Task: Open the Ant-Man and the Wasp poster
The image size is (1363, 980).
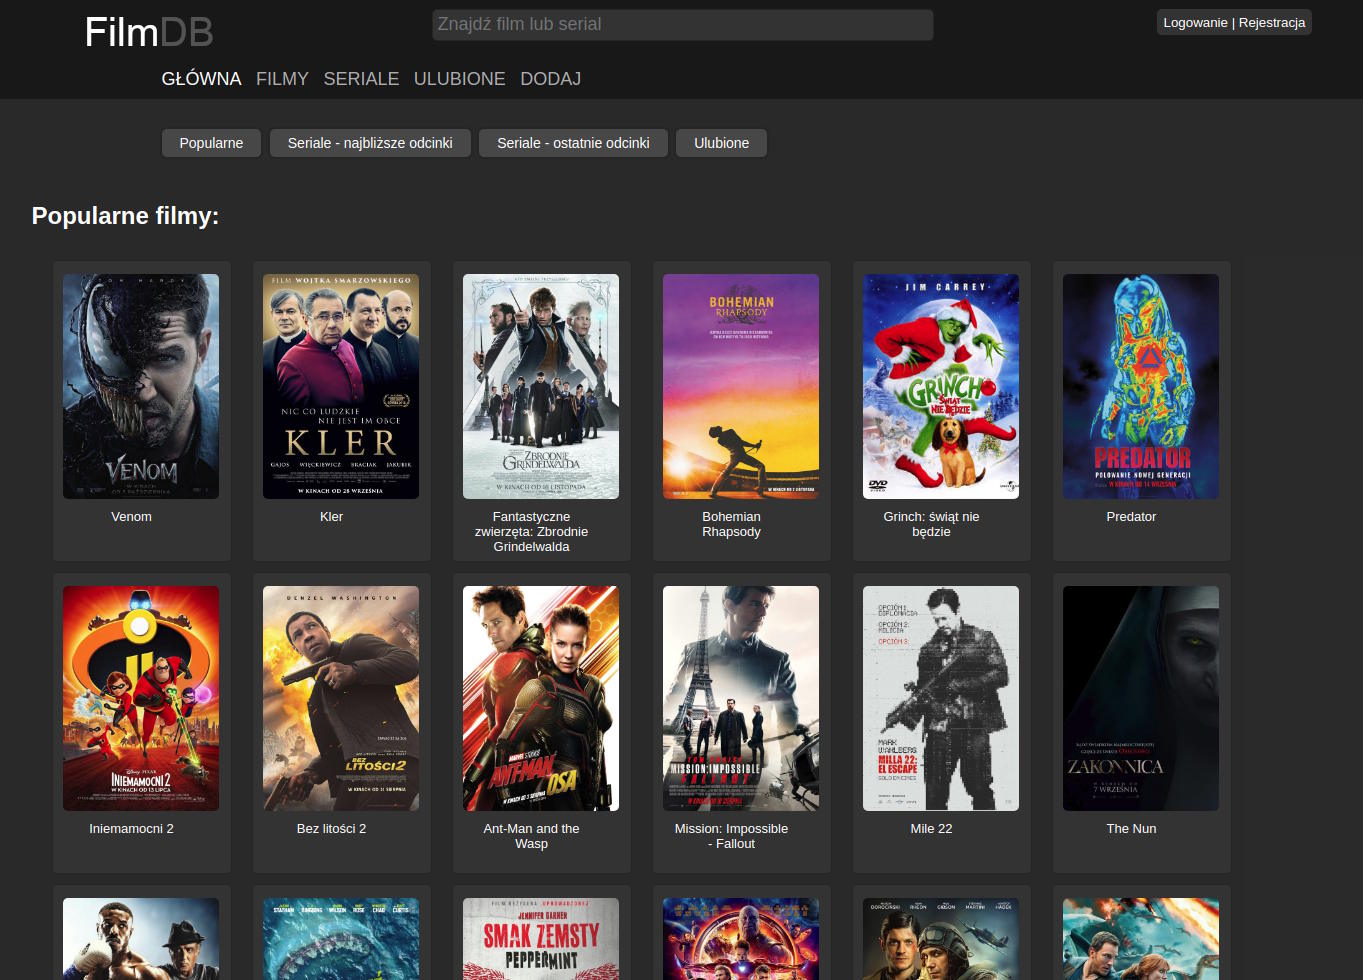Action: coord(541,699)
